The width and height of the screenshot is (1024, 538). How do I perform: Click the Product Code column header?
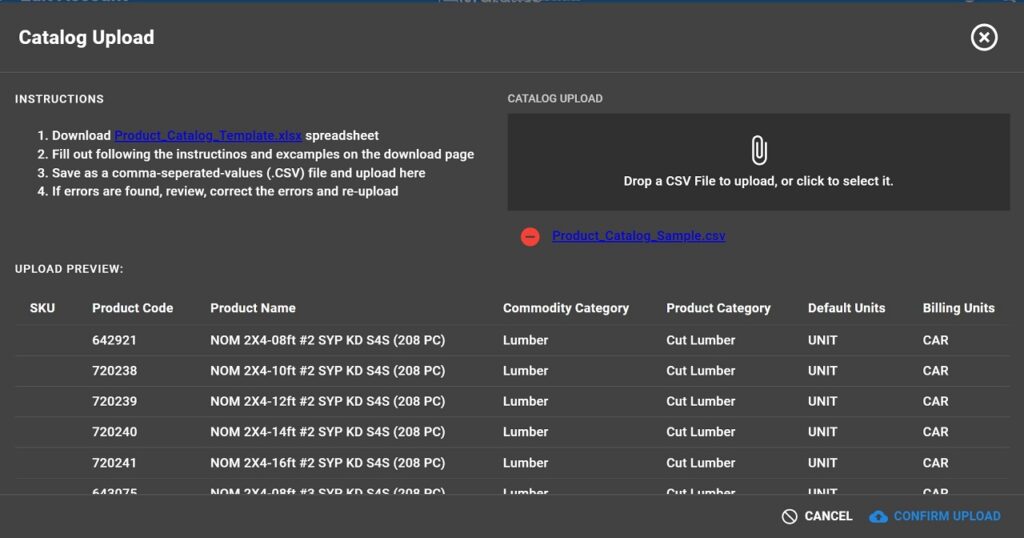[x=132, y=308]
